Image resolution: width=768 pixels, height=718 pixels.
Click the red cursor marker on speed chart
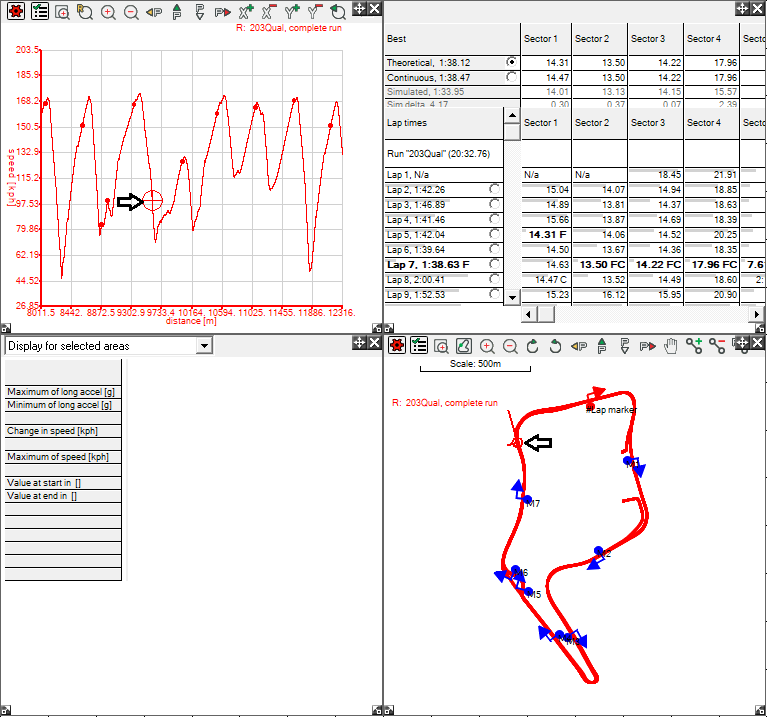(x=152, y=200)
